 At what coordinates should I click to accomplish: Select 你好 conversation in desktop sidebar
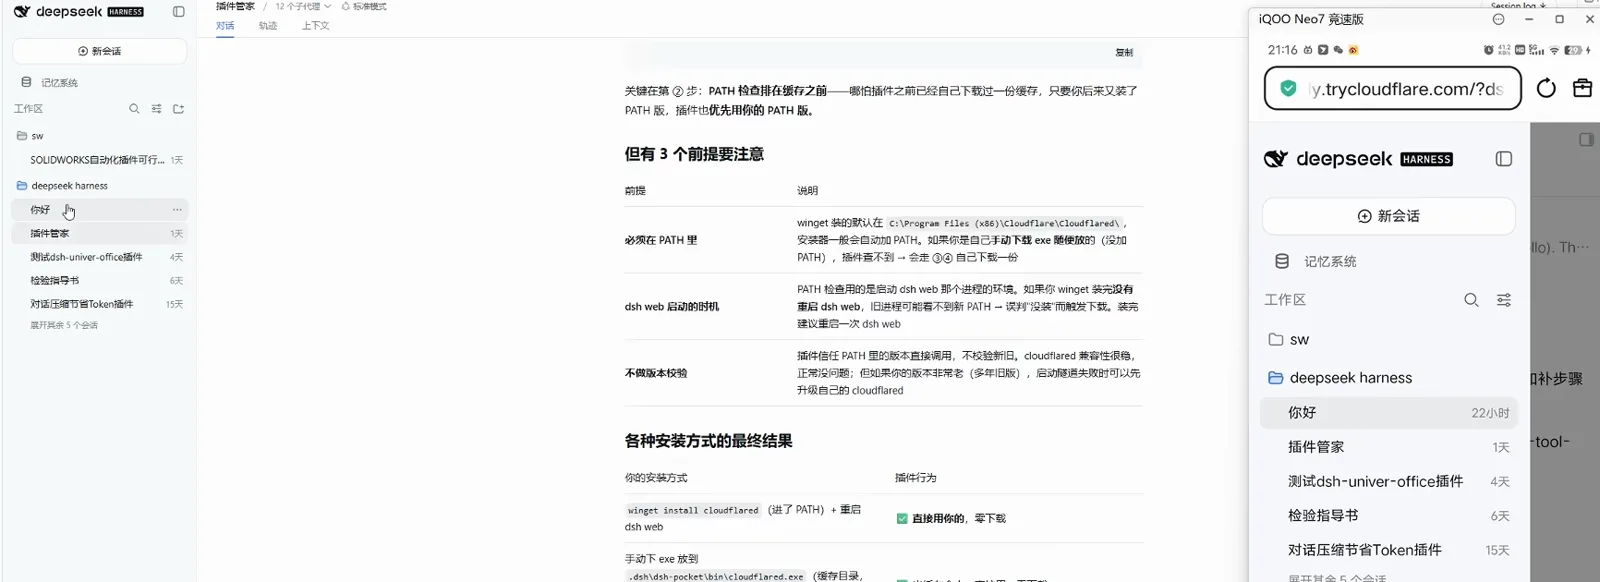coord(100,210)
